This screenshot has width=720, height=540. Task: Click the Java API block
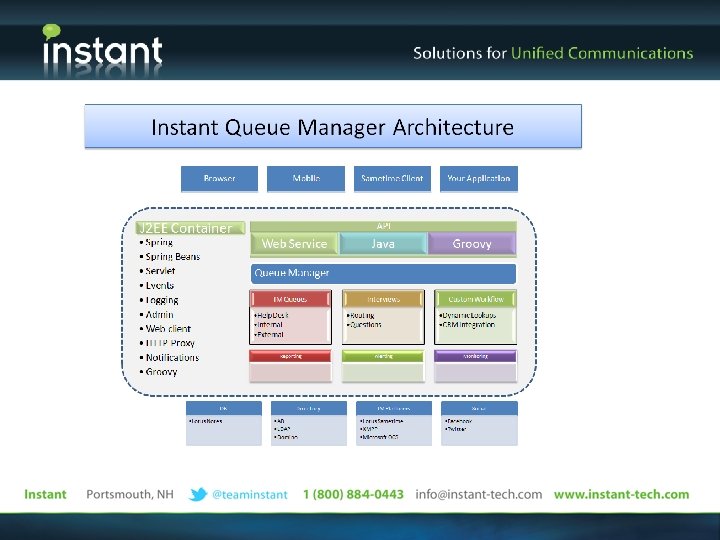[x=383, y=244]
